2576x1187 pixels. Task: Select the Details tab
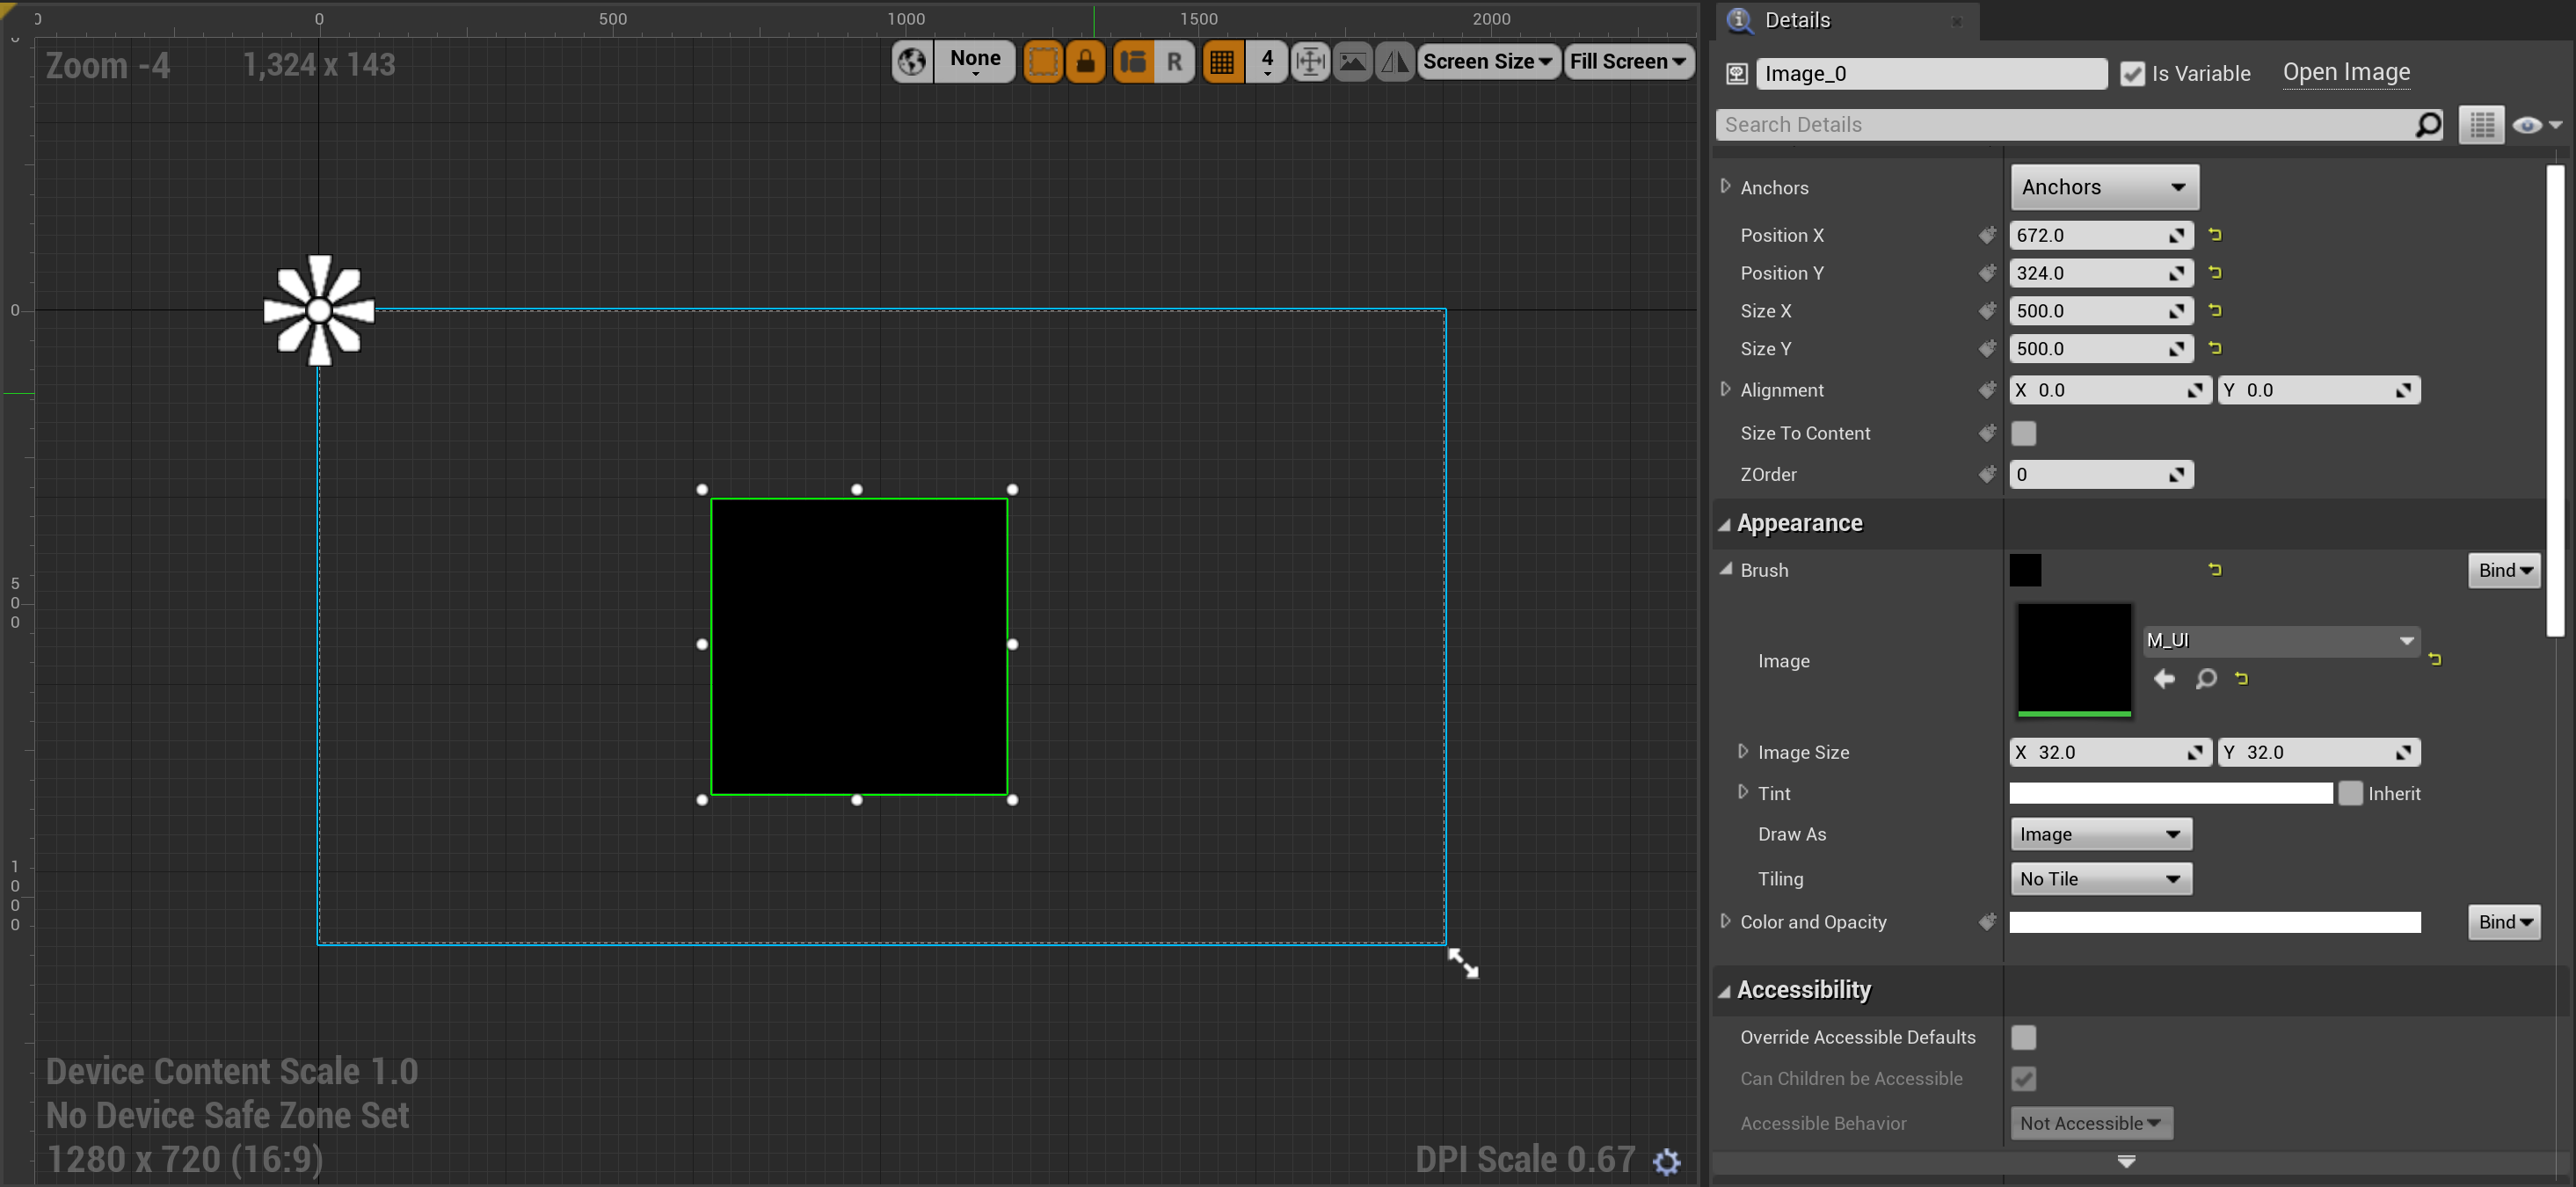click(x=1796, y=20)
